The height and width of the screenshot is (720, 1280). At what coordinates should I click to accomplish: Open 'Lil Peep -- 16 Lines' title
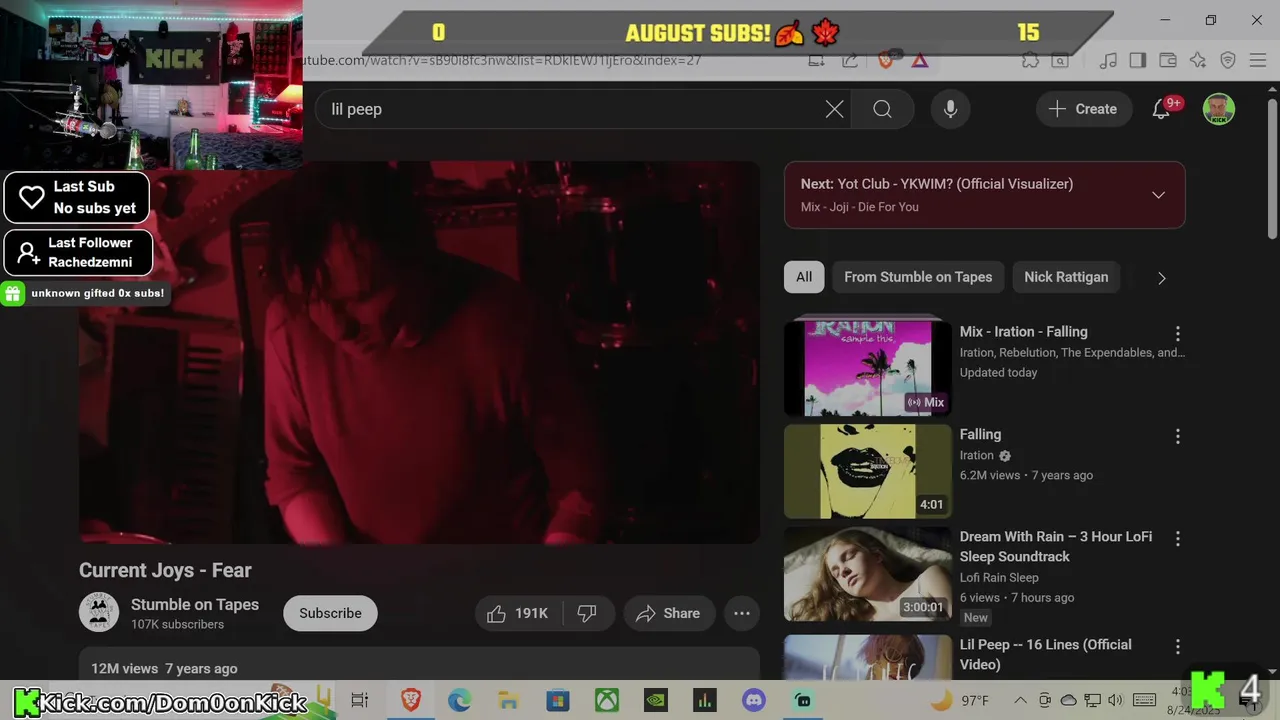click(x=1046, y=654)
